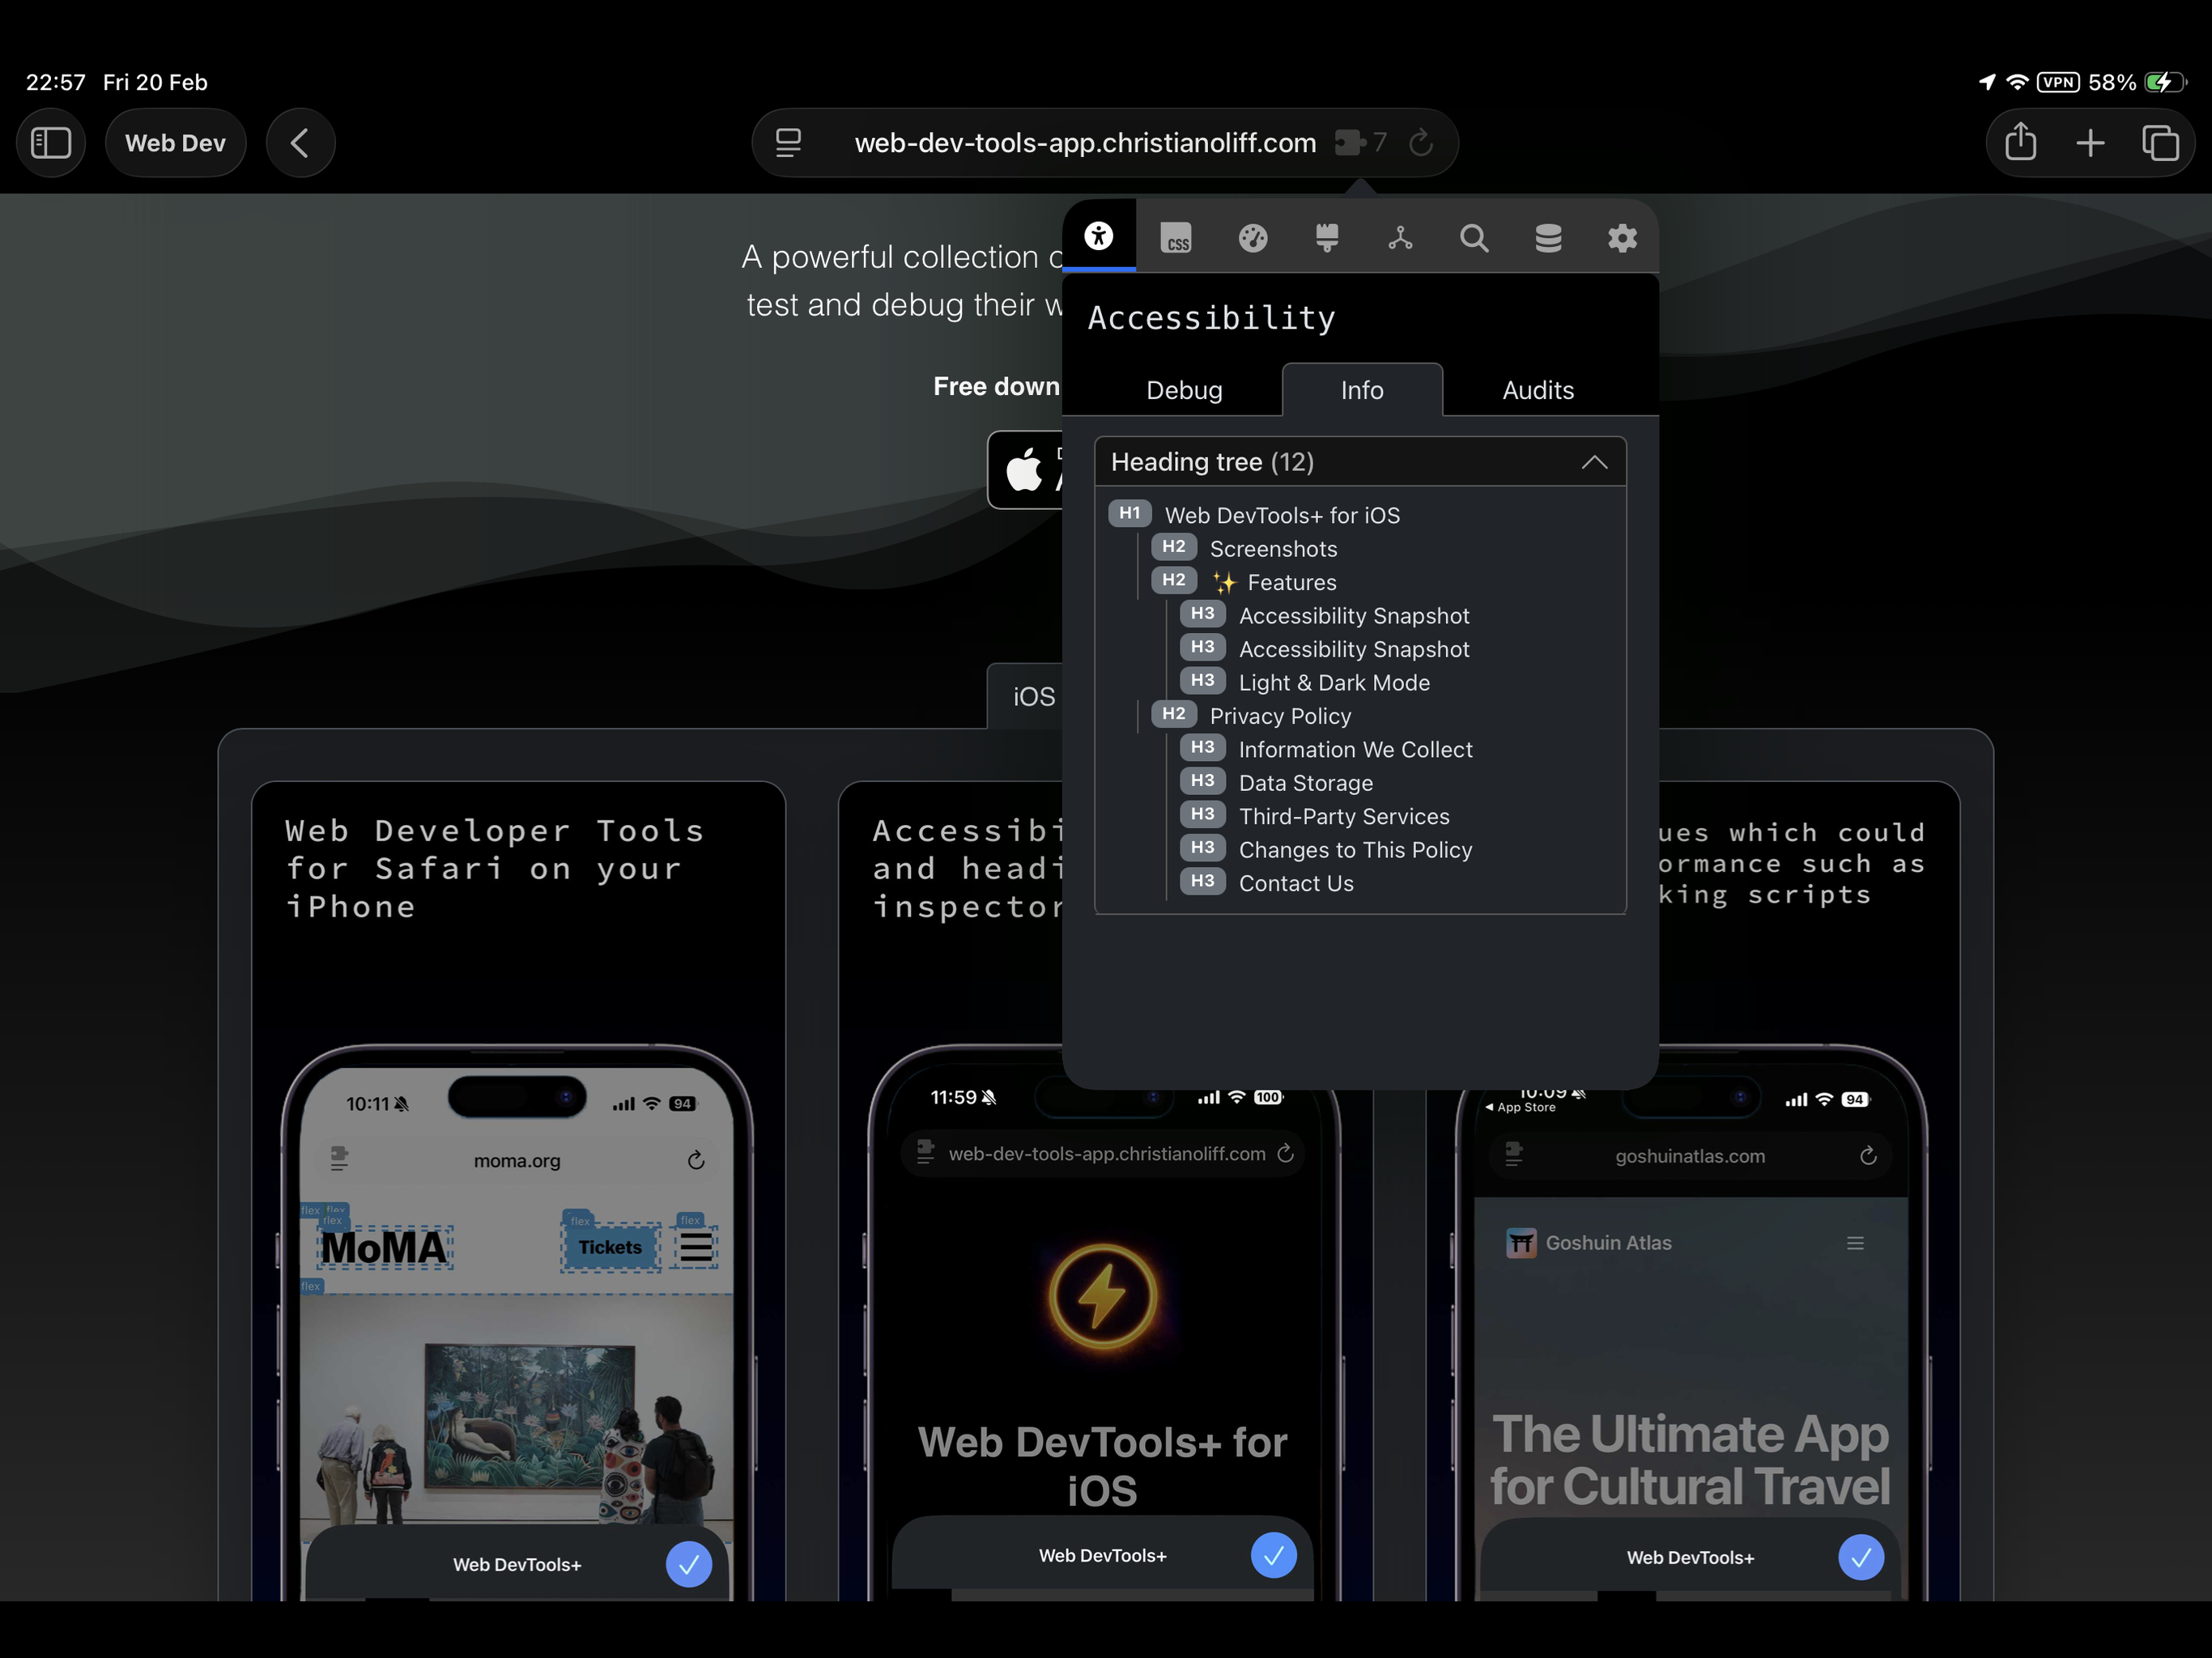Select the Privacy Policy H2 heading
2212x1658 pixels.
point(1251,716)
